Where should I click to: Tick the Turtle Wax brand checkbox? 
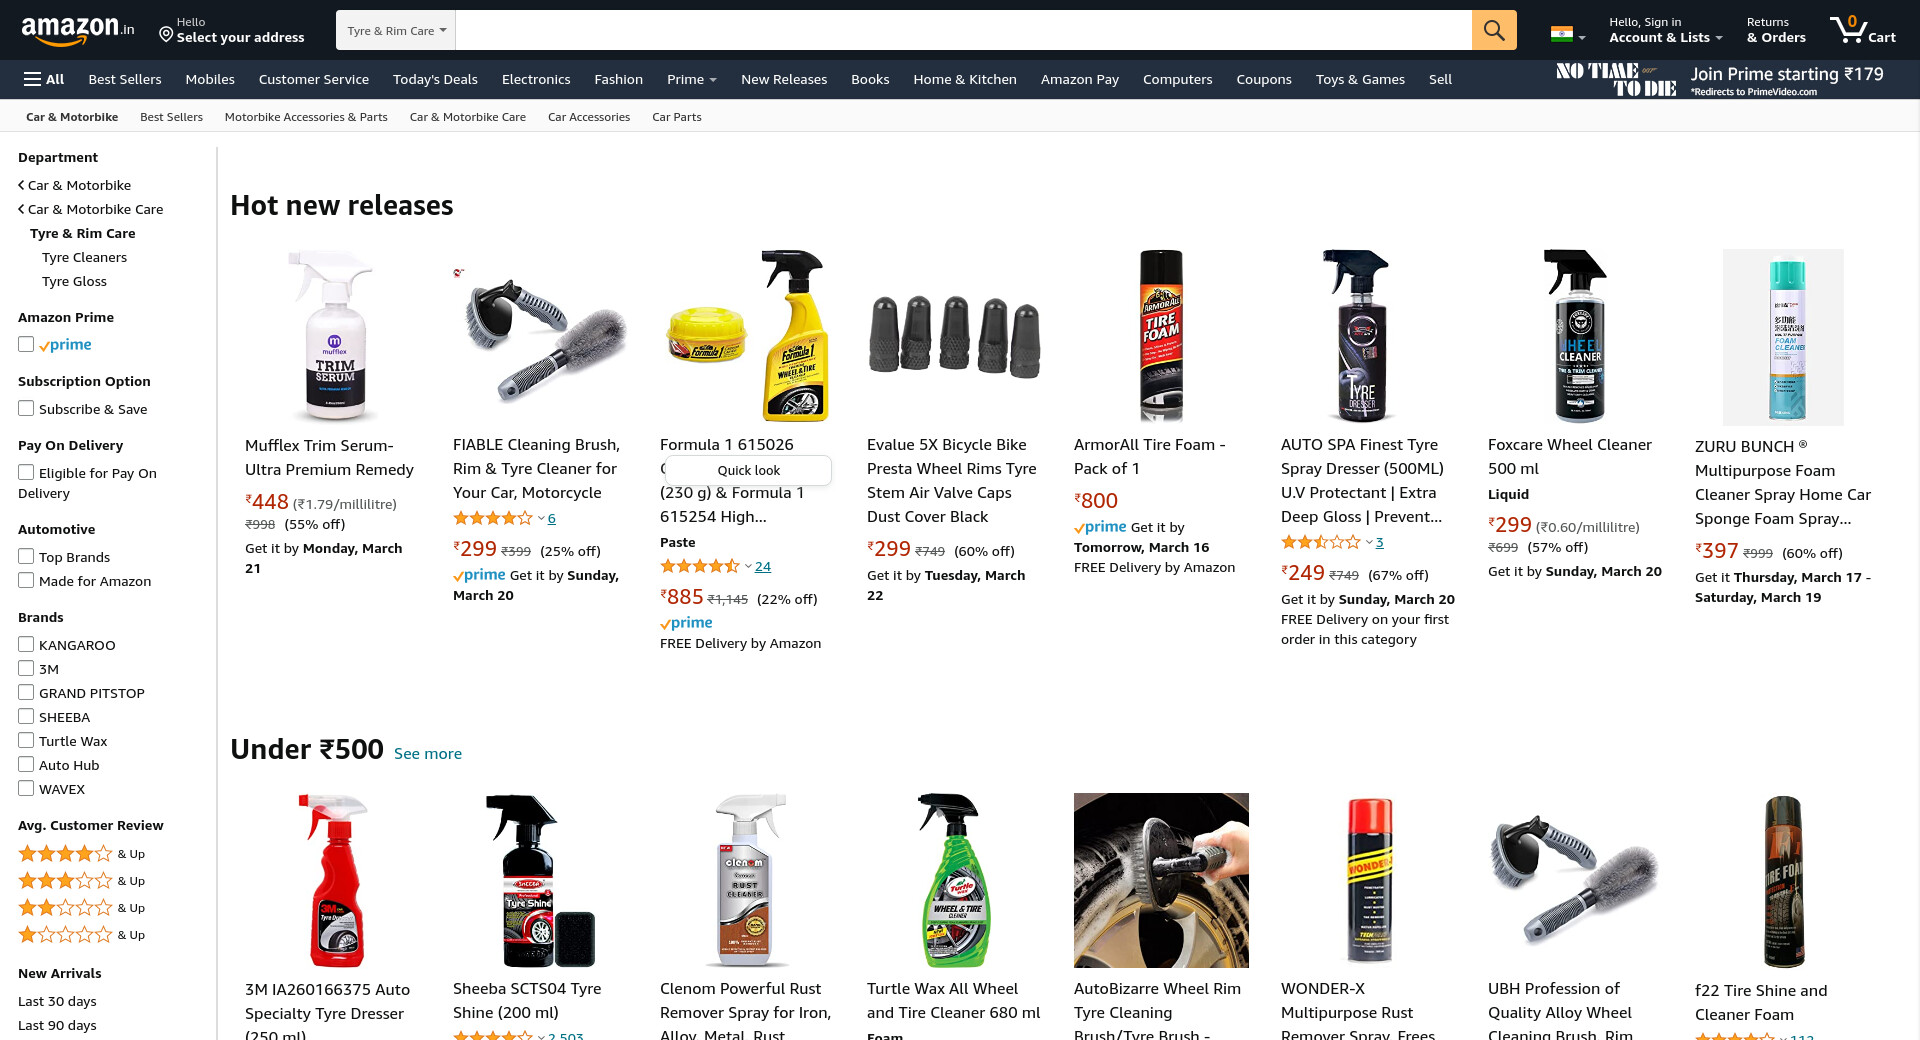pos(26,740)
